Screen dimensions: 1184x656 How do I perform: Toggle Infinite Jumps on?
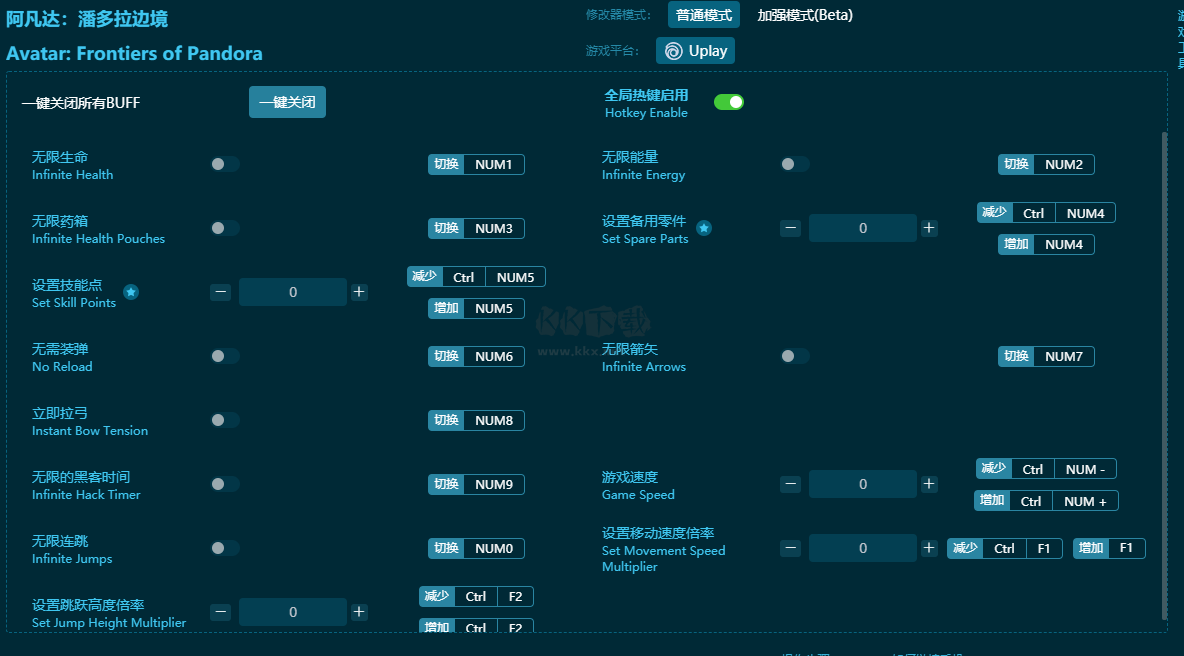(x=224, y=548)
